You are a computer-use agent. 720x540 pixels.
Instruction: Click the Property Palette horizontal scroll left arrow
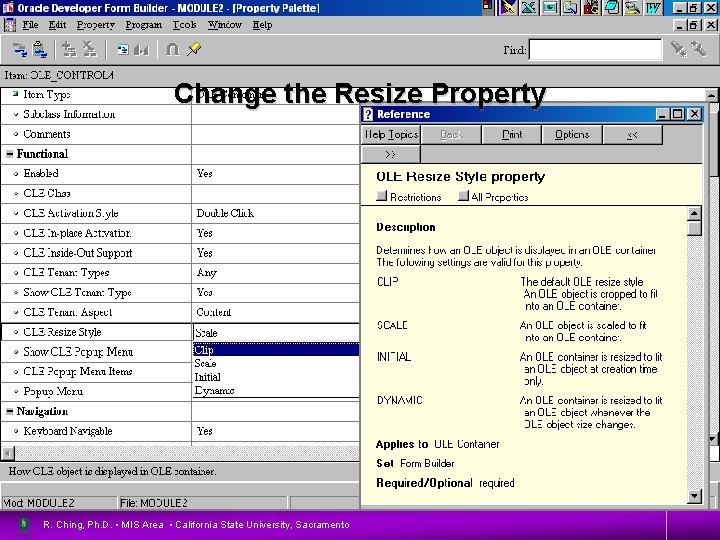click(8, 454)
